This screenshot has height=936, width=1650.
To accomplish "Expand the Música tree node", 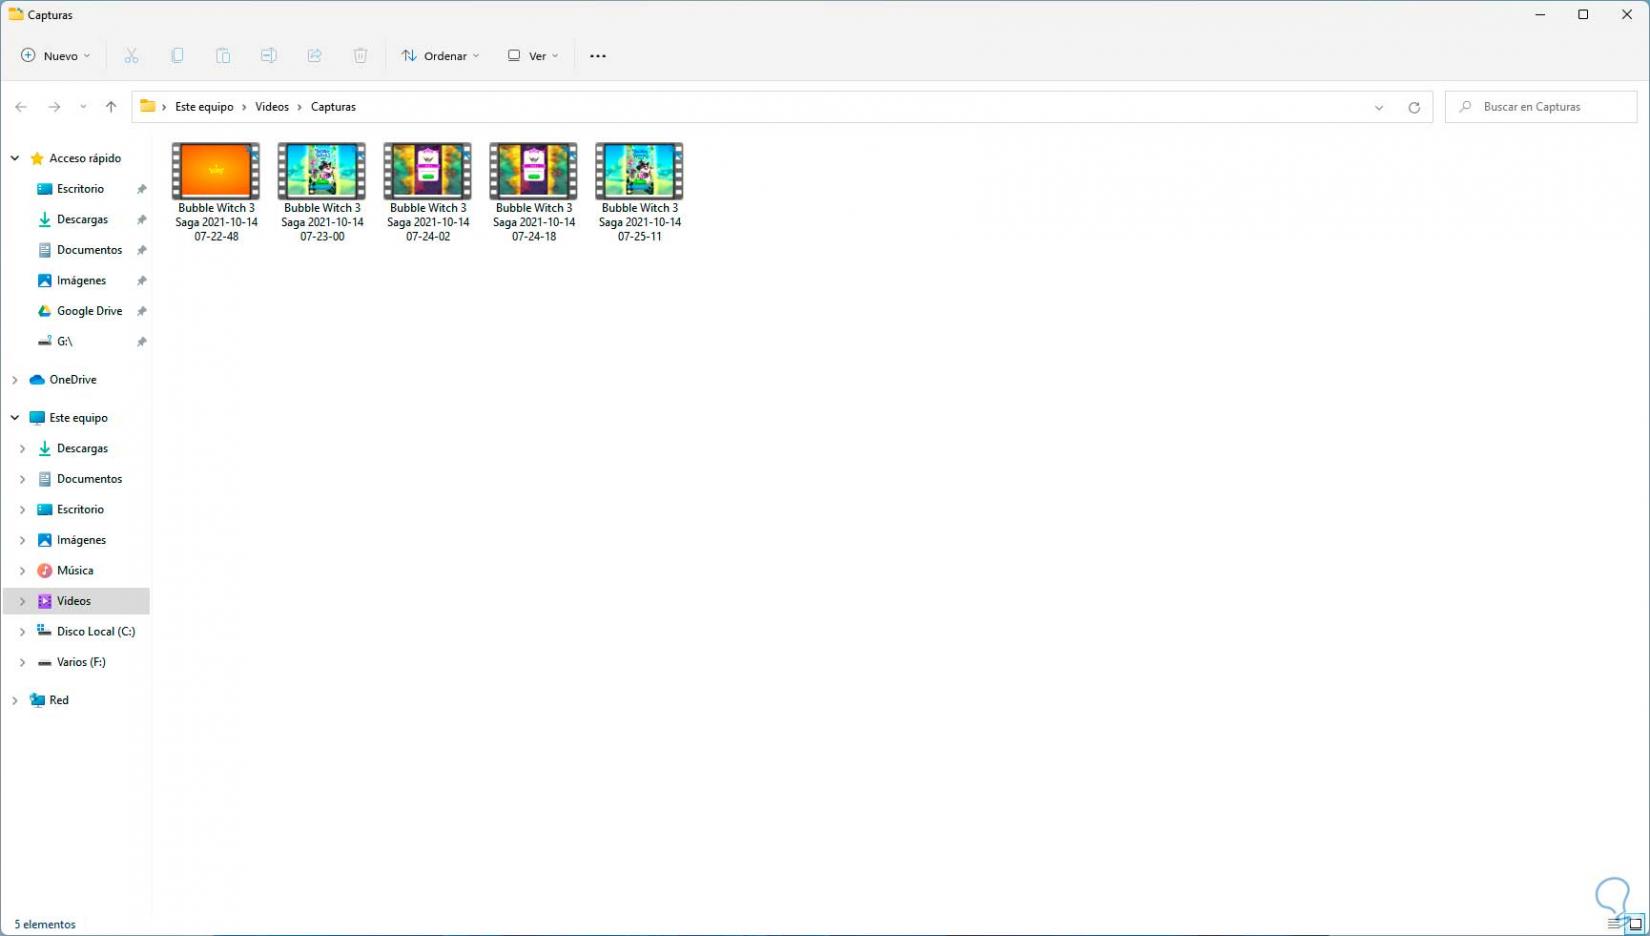I will [22, 571].
